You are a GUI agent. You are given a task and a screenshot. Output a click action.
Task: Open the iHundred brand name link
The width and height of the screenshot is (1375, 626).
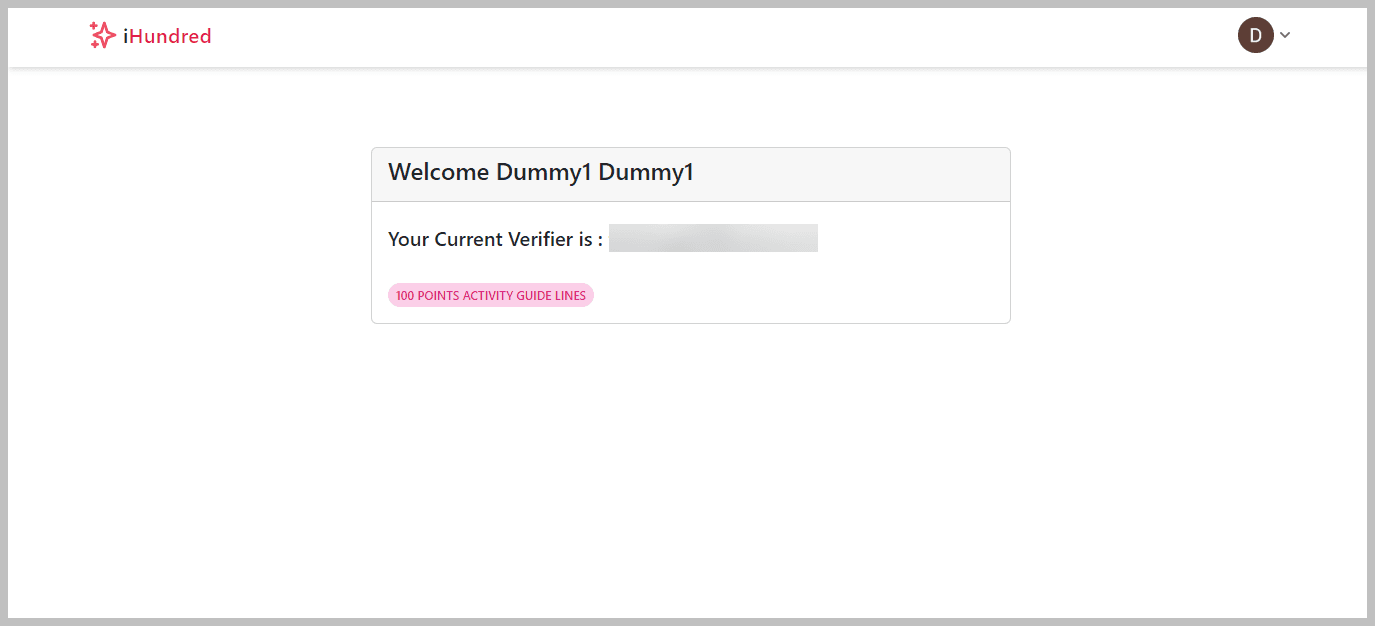click(166, 37)
